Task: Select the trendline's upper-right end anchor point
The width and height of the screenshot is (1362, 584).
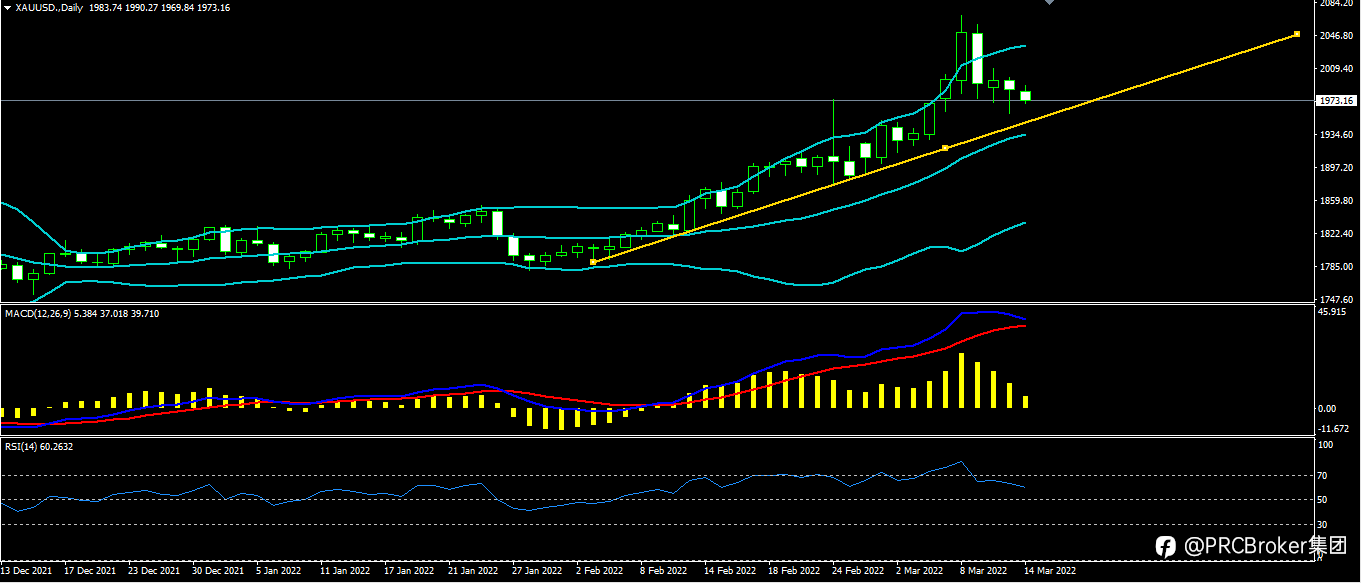Action: coord(1297,34)
